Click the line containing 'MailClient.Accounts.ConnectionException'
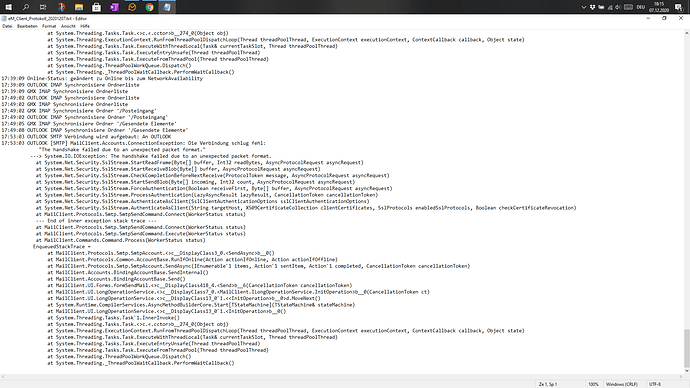The width and height of the screenshot is (690, 388). pos(134,143)
